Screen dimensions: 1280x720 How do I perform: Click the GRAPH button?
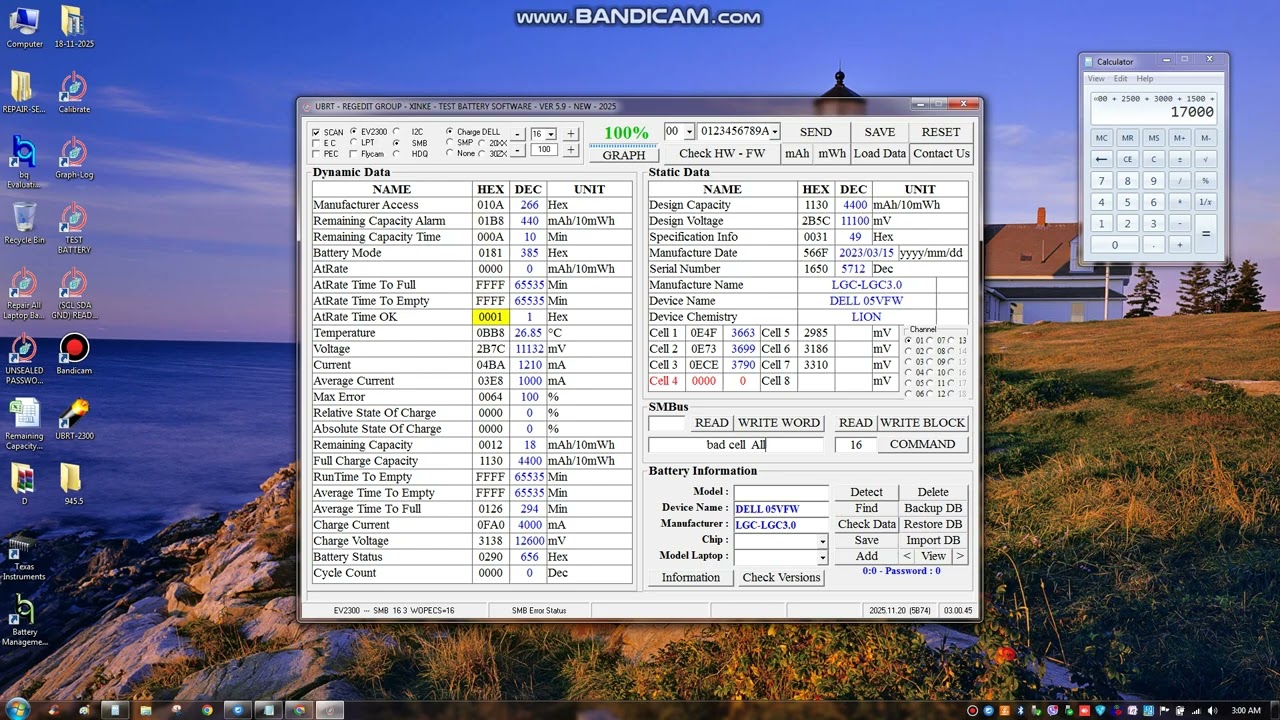click(x=624, y=155)
